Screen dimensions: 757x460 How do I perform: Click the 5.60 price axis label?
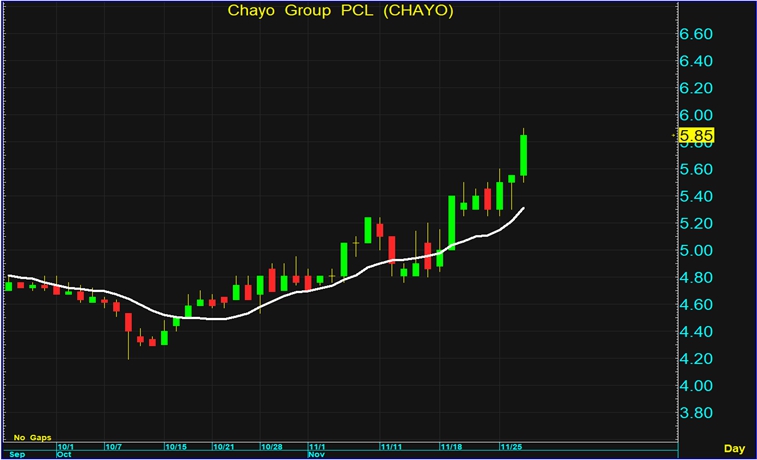coord(696,169)
